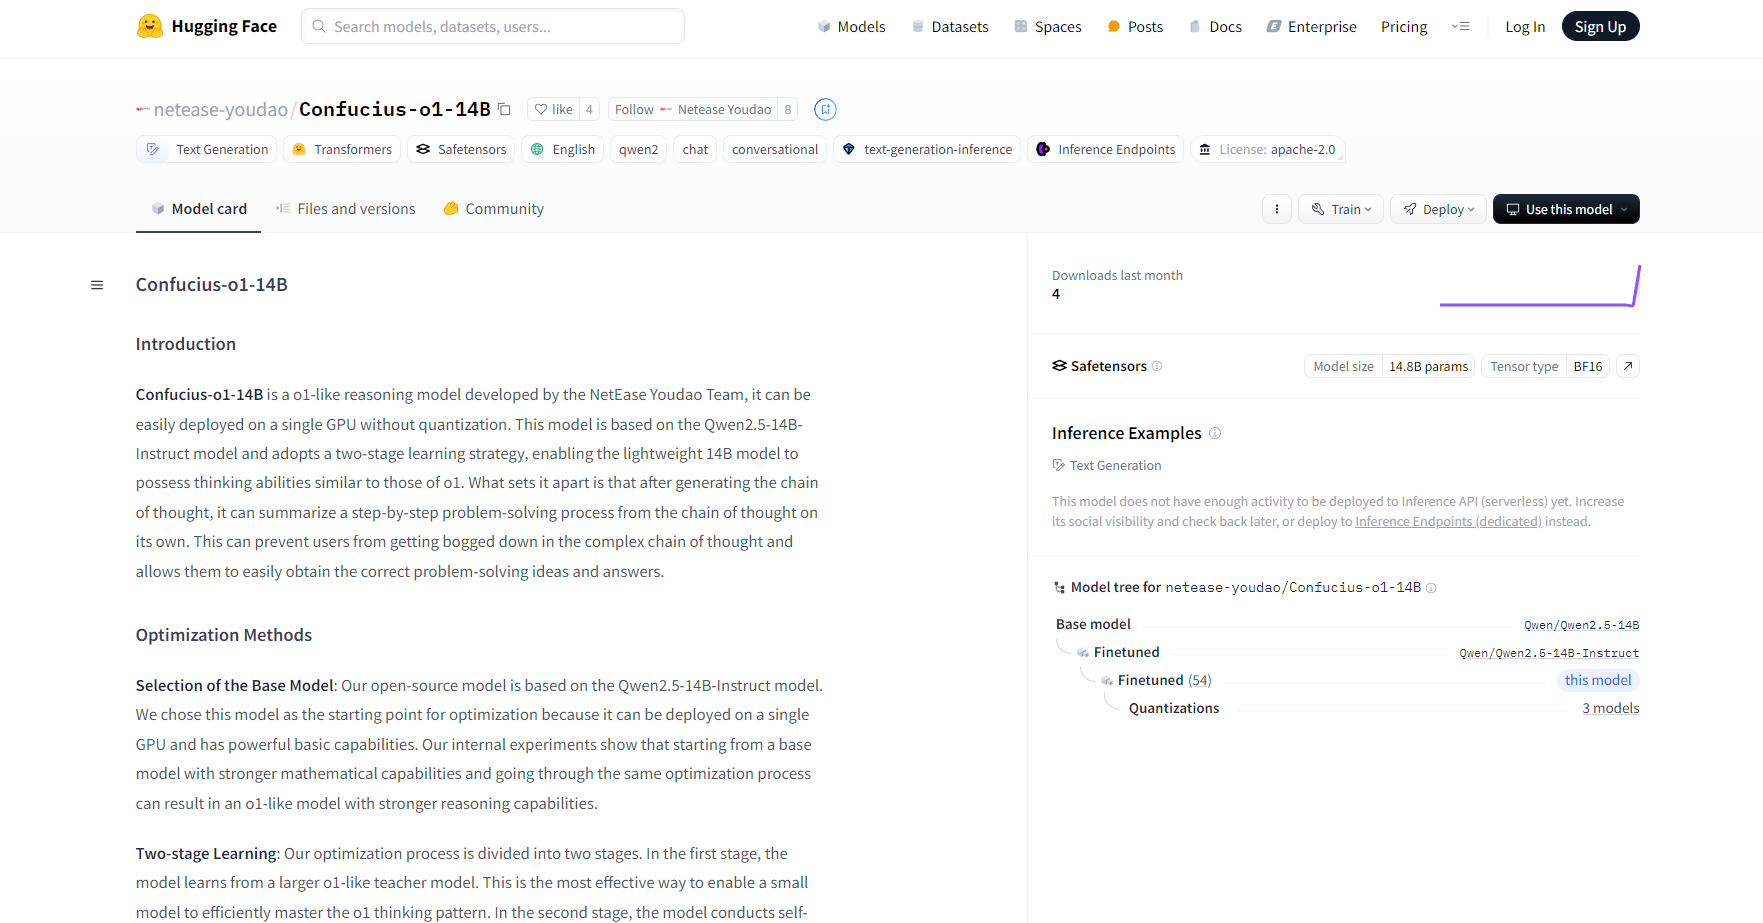Click the Model tree info icon
1763x923 pixels.
click(1431, 588)
